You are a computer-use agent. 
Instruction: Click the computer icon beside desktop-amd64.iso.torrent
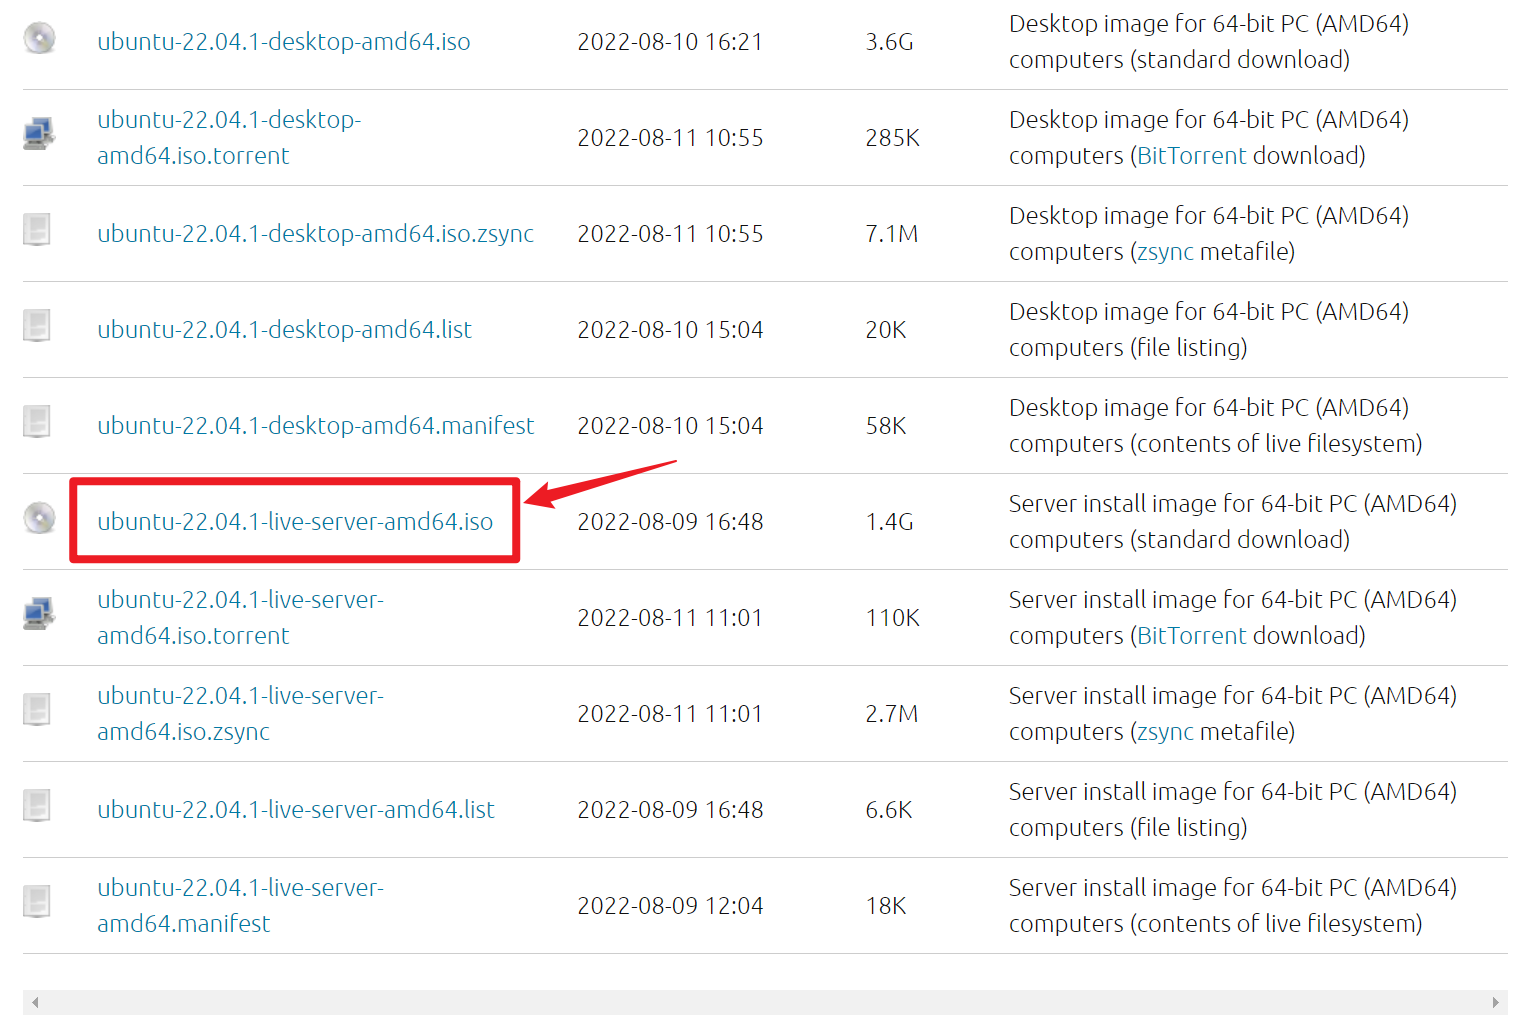click(39, 134)
